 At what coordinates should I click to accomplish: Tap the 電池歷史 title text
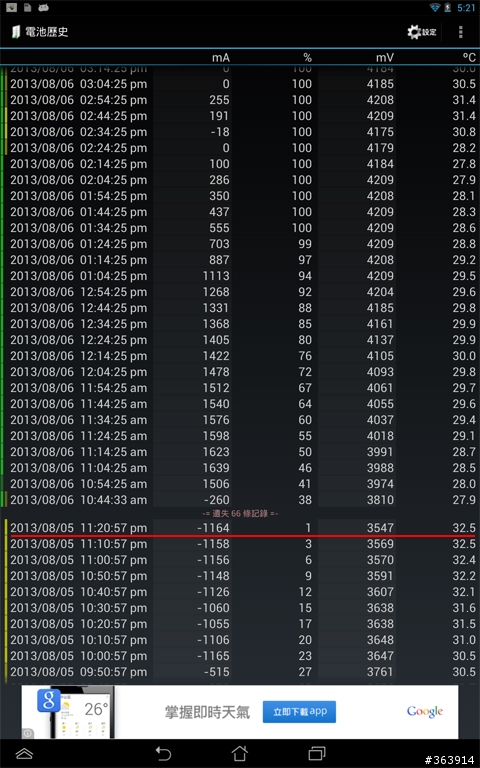click(x=47, y=32)
